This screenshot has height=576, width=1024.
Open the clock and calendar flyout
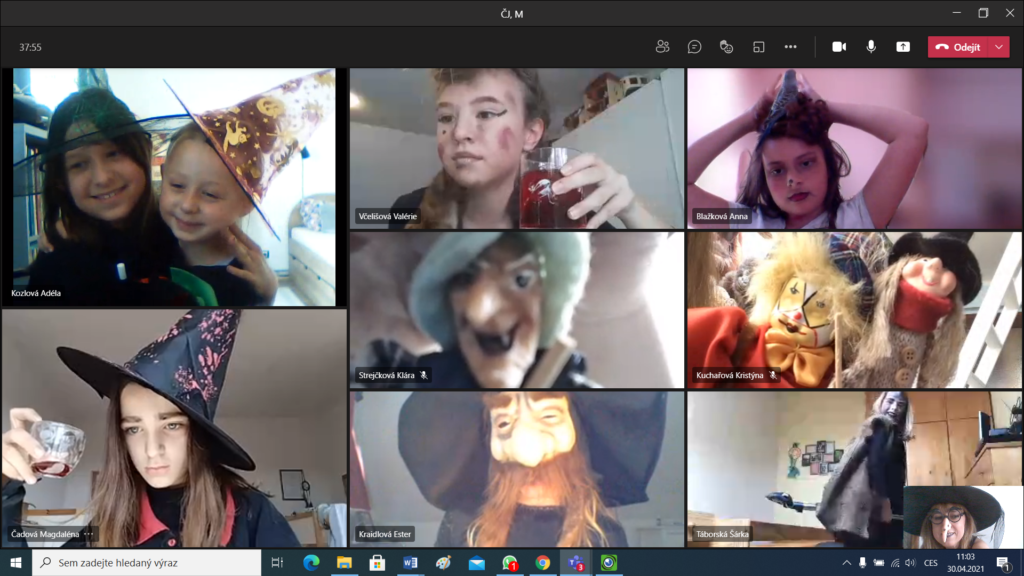(x=965, y=562)
